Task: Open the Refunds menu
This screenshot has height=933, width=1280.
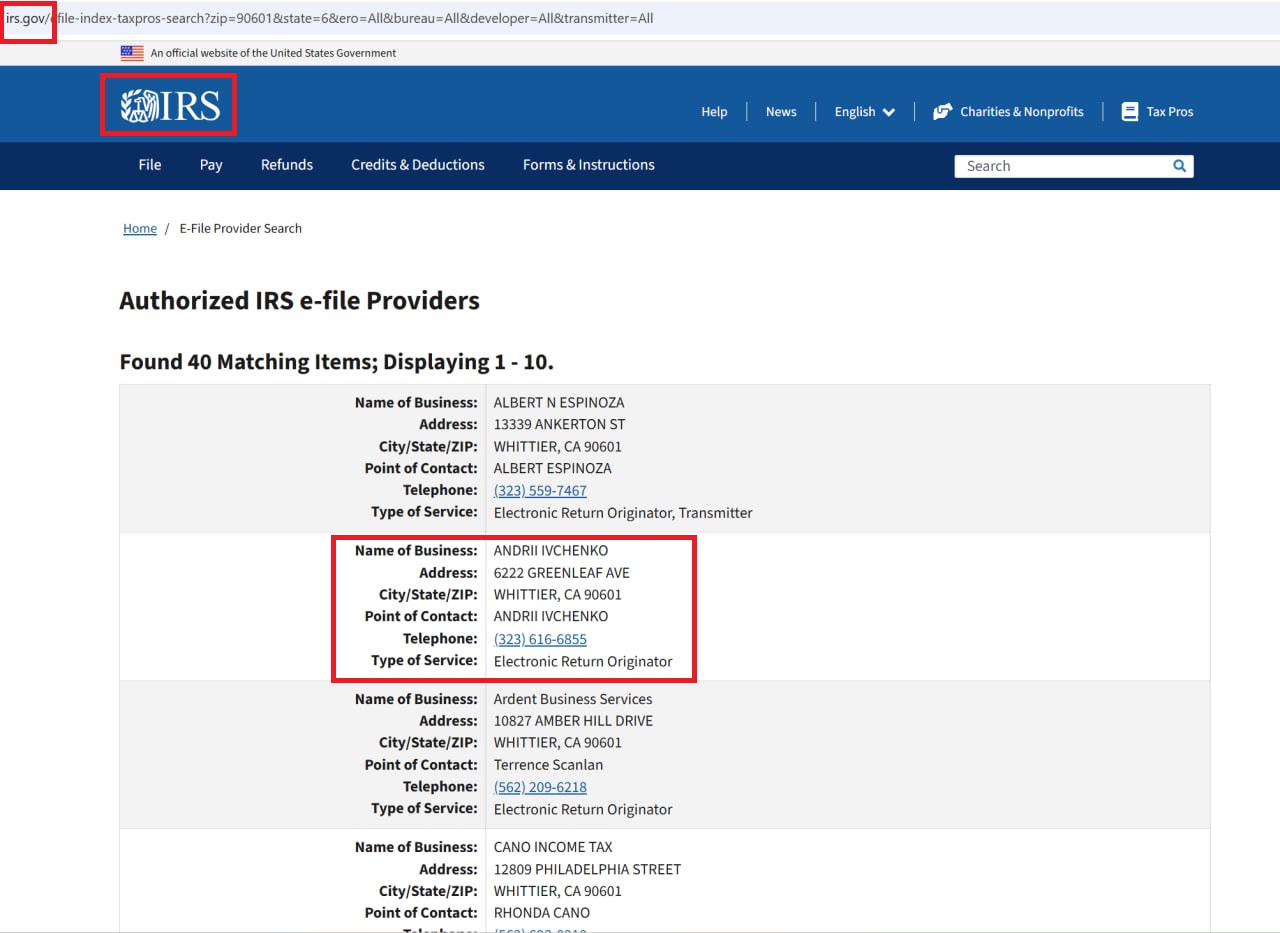Action: pos(287,165)
